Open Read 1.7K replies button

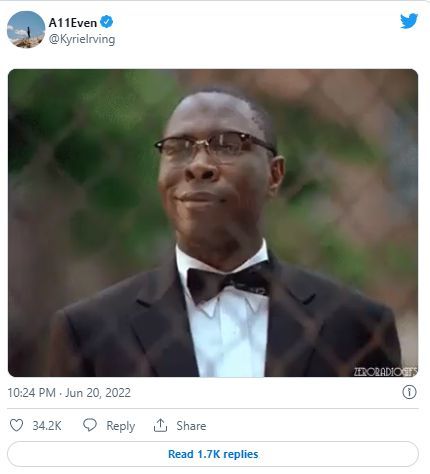pos(213,454)
